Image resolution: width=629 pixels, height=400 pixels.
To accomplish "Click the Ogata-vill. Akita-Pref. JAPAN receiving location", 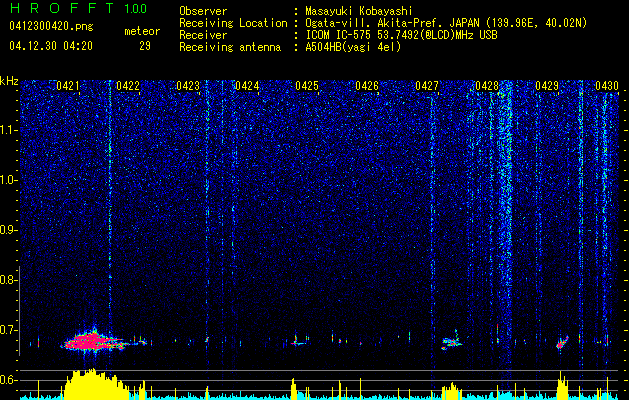I will click(446, 23).
